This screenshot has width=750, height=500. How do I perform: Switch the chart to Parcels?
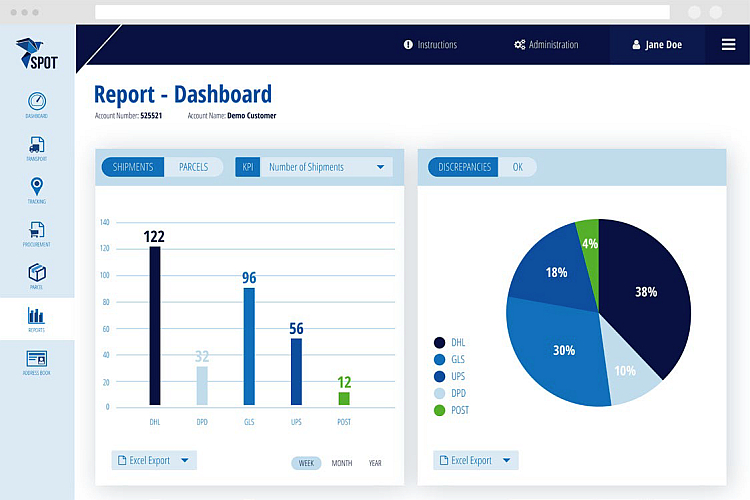coord(193,167)
